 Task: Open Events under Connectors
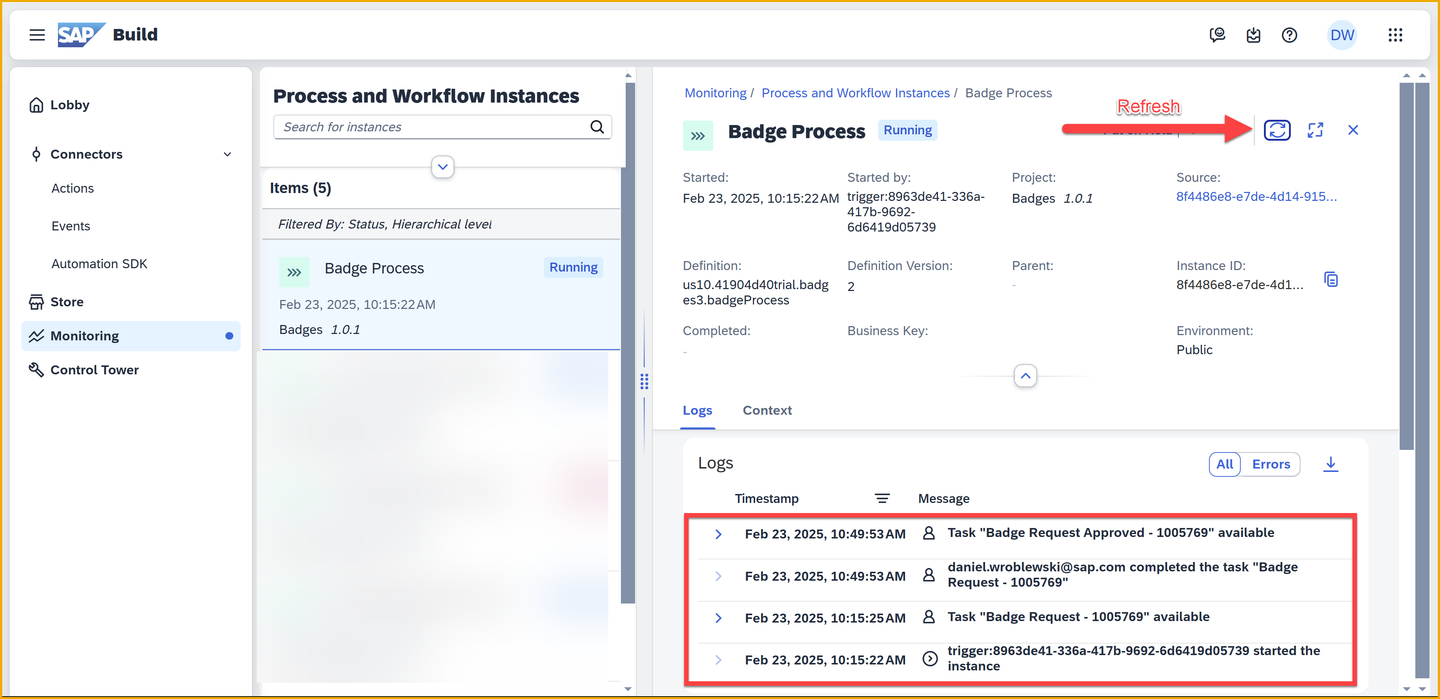(x=71, y=226)
